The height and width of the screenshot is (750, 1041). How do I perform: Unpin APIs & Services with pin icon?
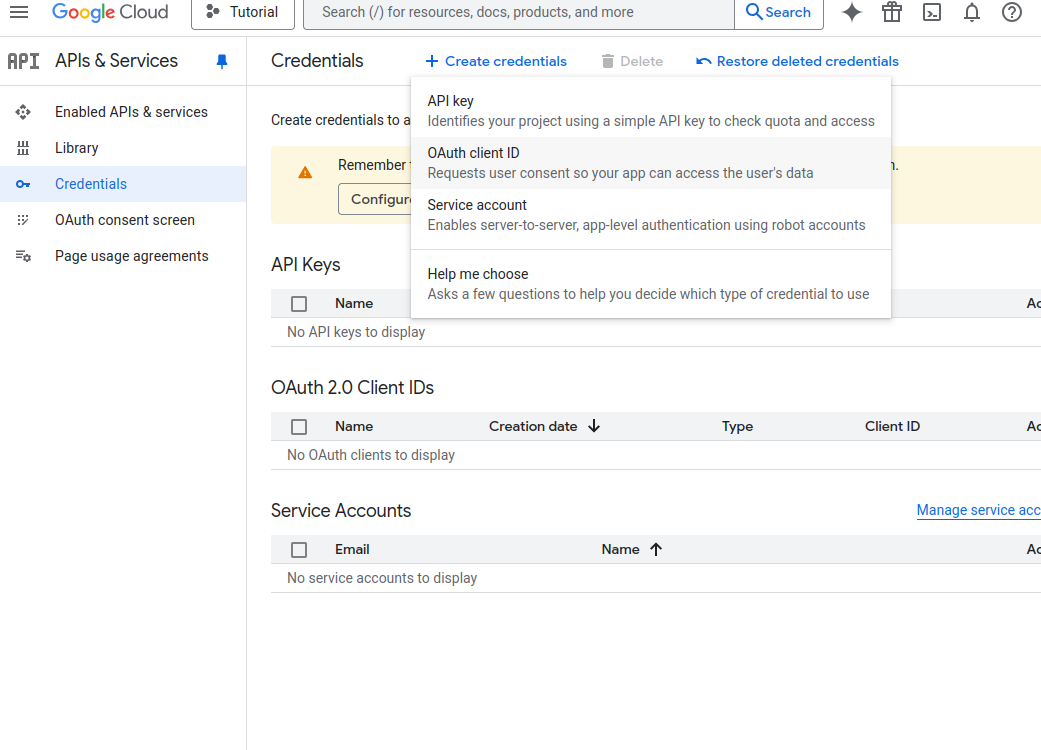click(222, 61)
